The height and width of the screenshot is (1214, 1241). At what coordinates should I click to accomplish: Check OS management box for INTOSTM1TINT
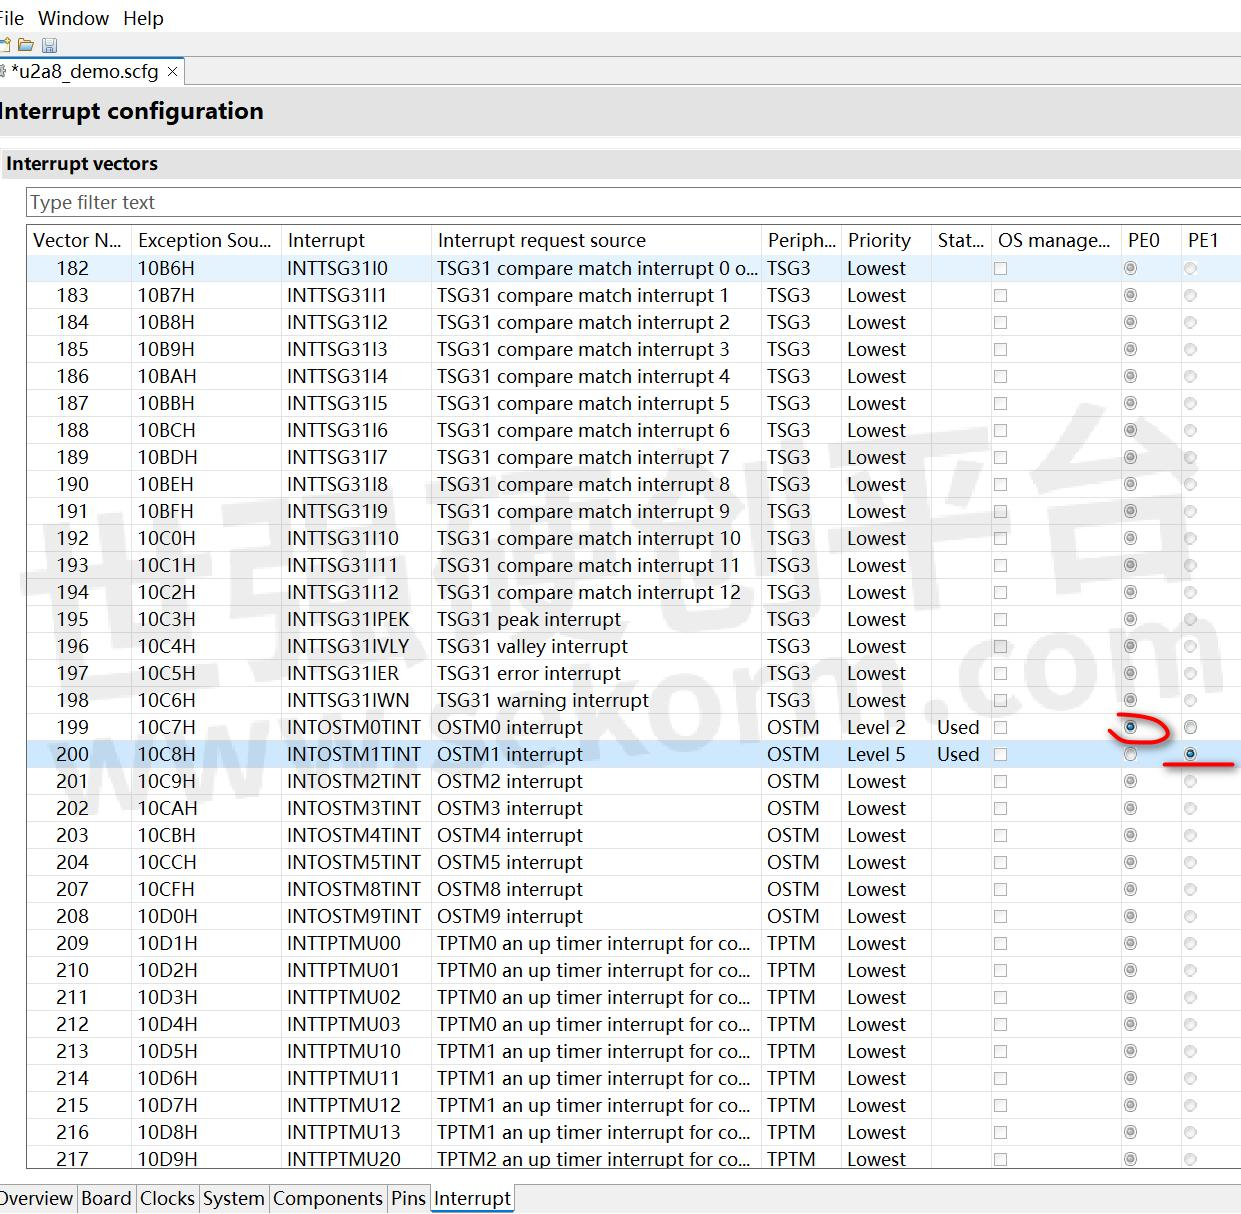point(1000,754)
